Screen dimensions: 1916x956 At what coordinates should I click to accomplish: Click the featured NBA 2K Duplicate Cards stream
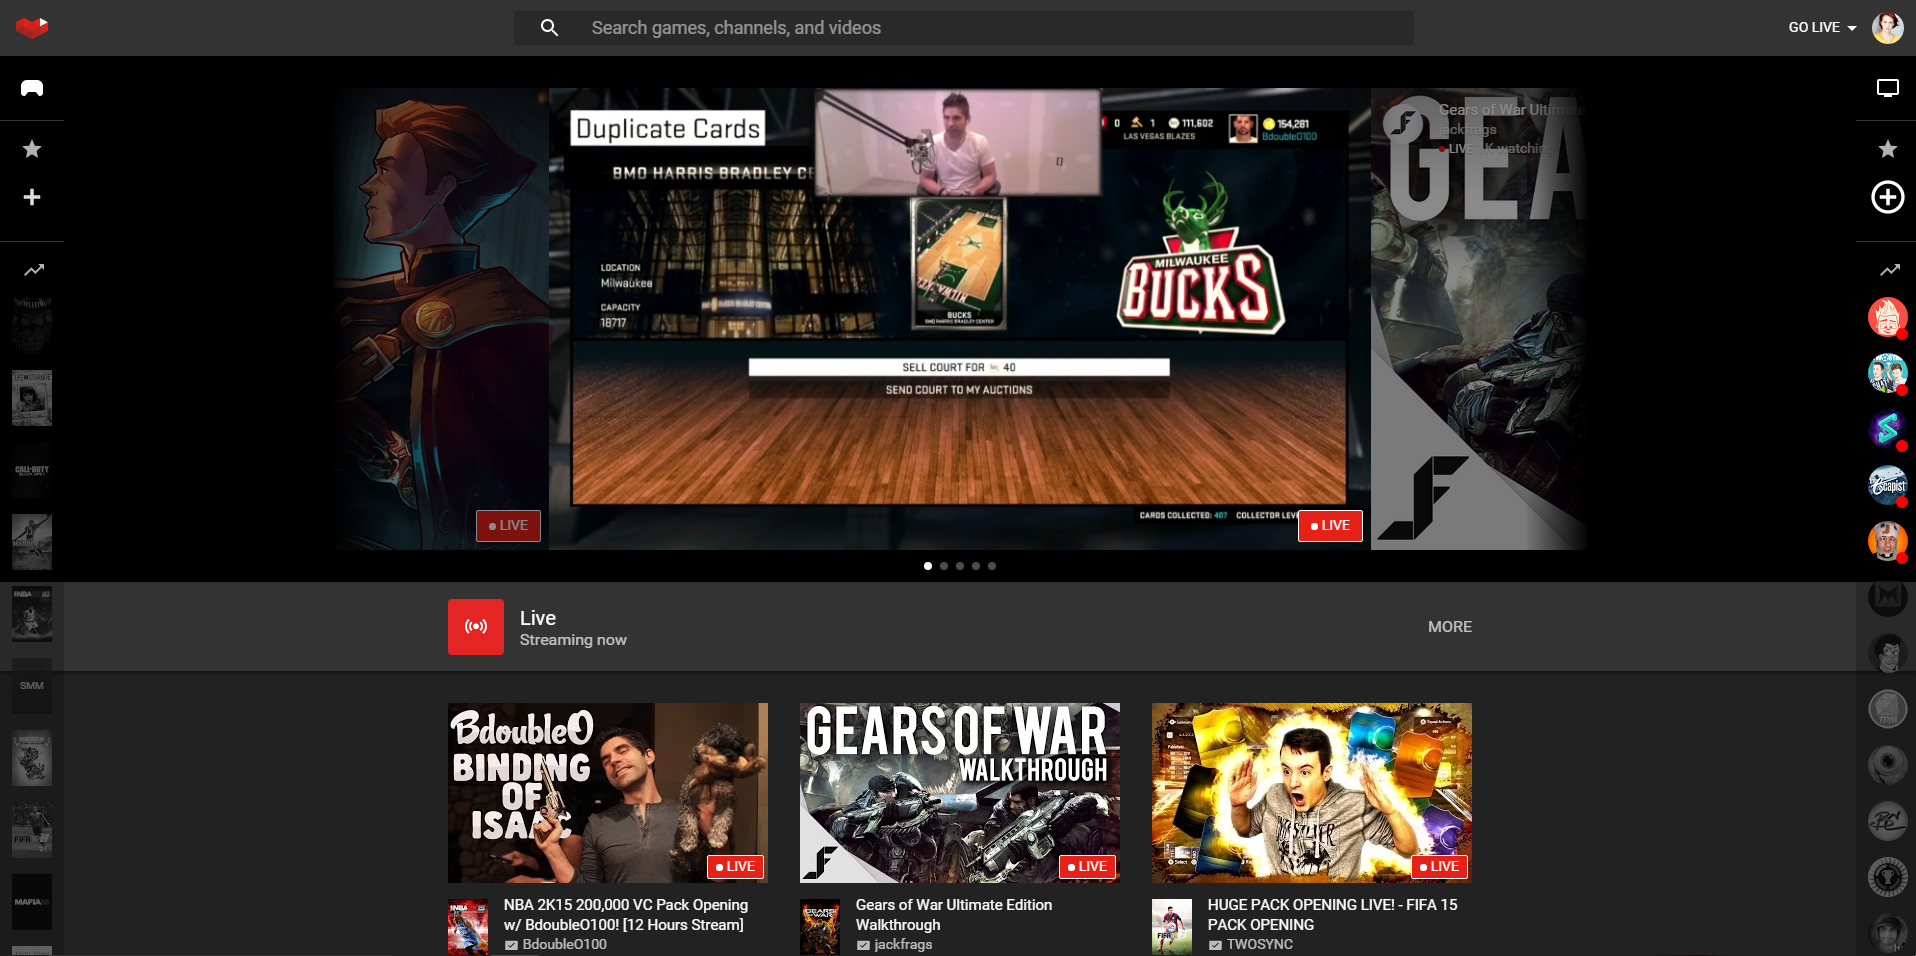pos(960,318)
